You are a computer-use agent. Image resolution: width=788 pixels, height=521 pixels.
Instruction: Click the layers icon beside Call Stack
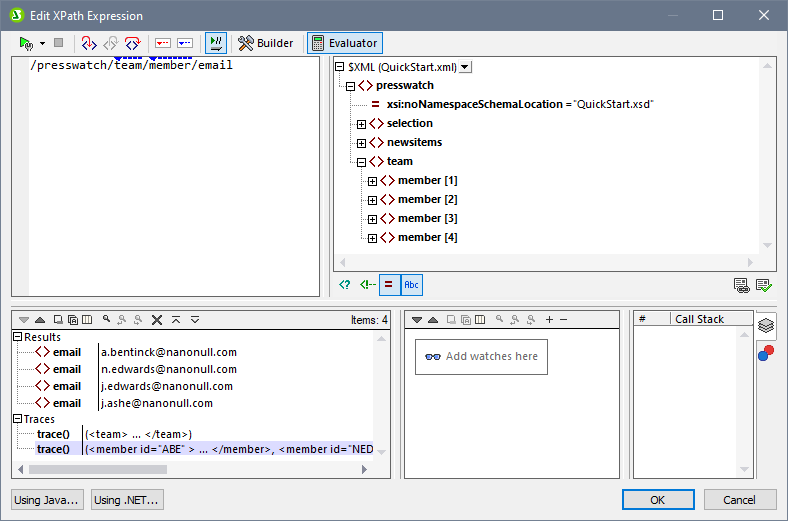(x=765, y=325)
